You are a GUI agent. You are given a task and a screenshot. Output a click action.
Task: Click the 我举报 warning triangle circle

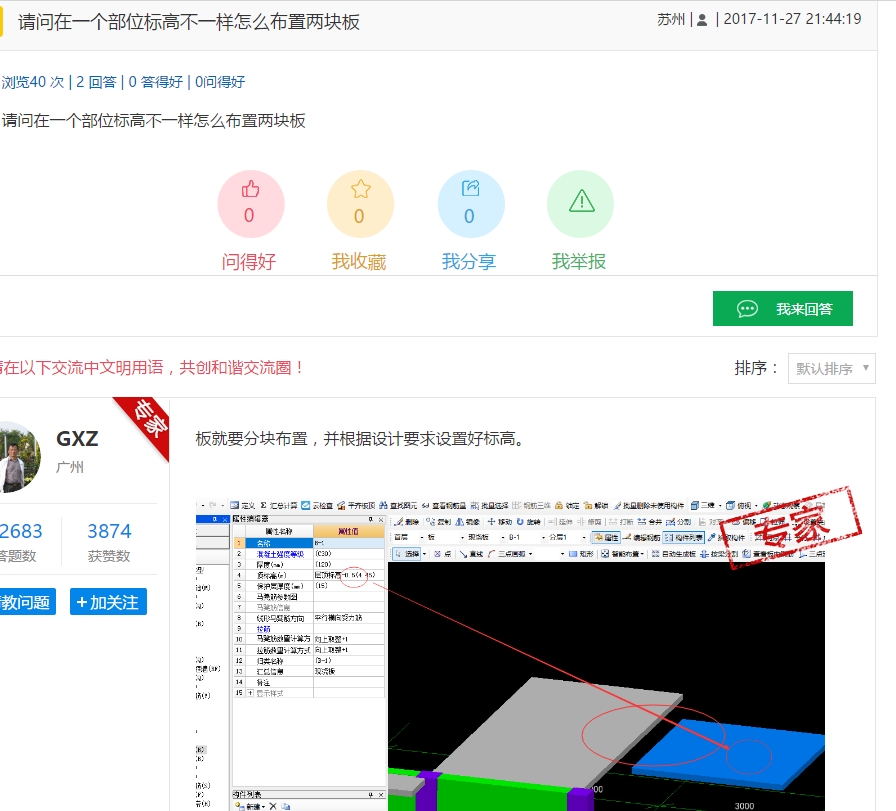580,204
